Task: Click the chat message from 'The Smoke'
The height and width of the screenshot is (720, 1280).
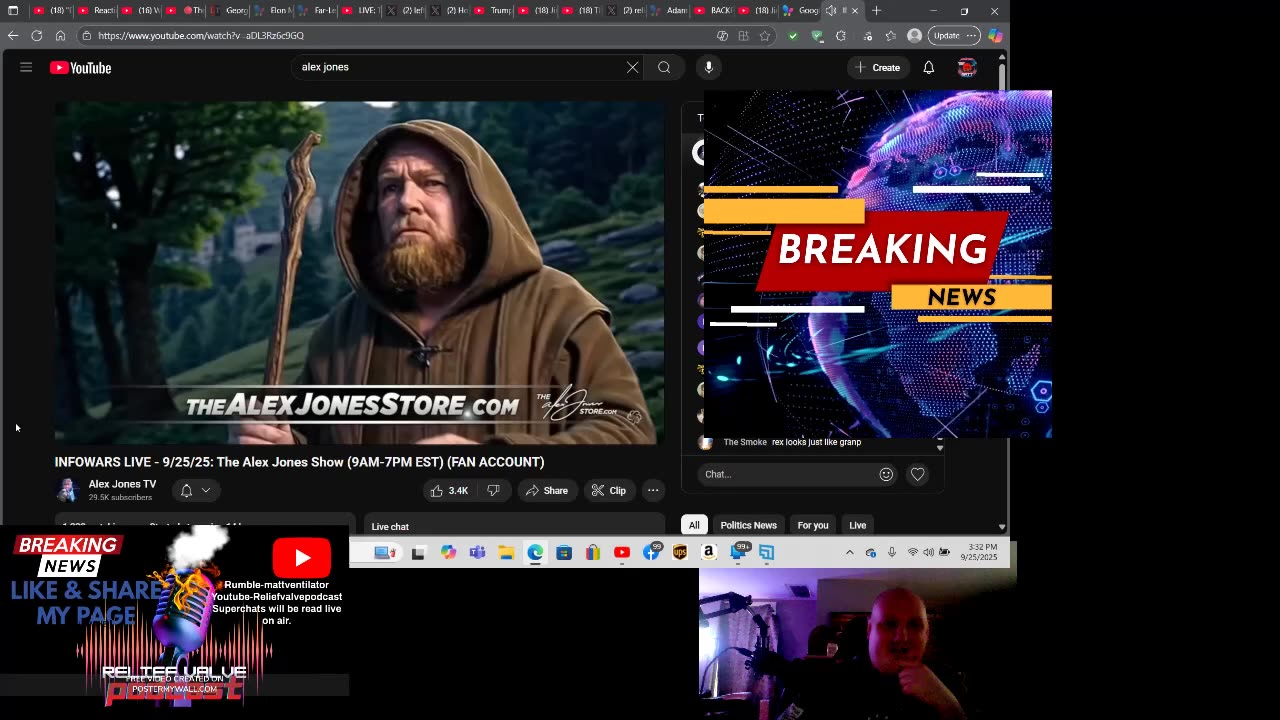Action: (x=792, y=442)
